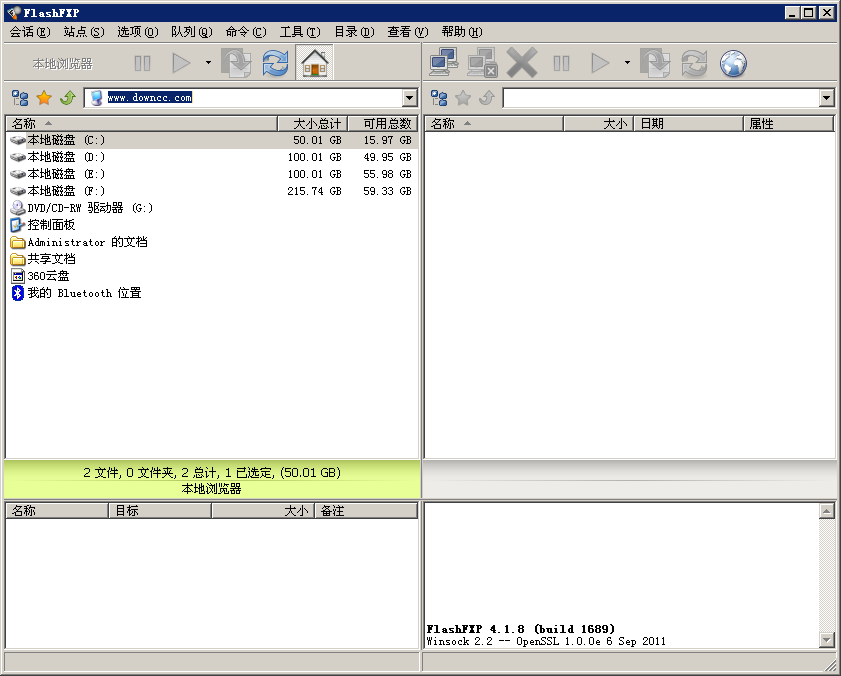Open the globe Quick Connect icon
Image resolution: width=841 pixels, height=676 pixels.
click(732, 63)
